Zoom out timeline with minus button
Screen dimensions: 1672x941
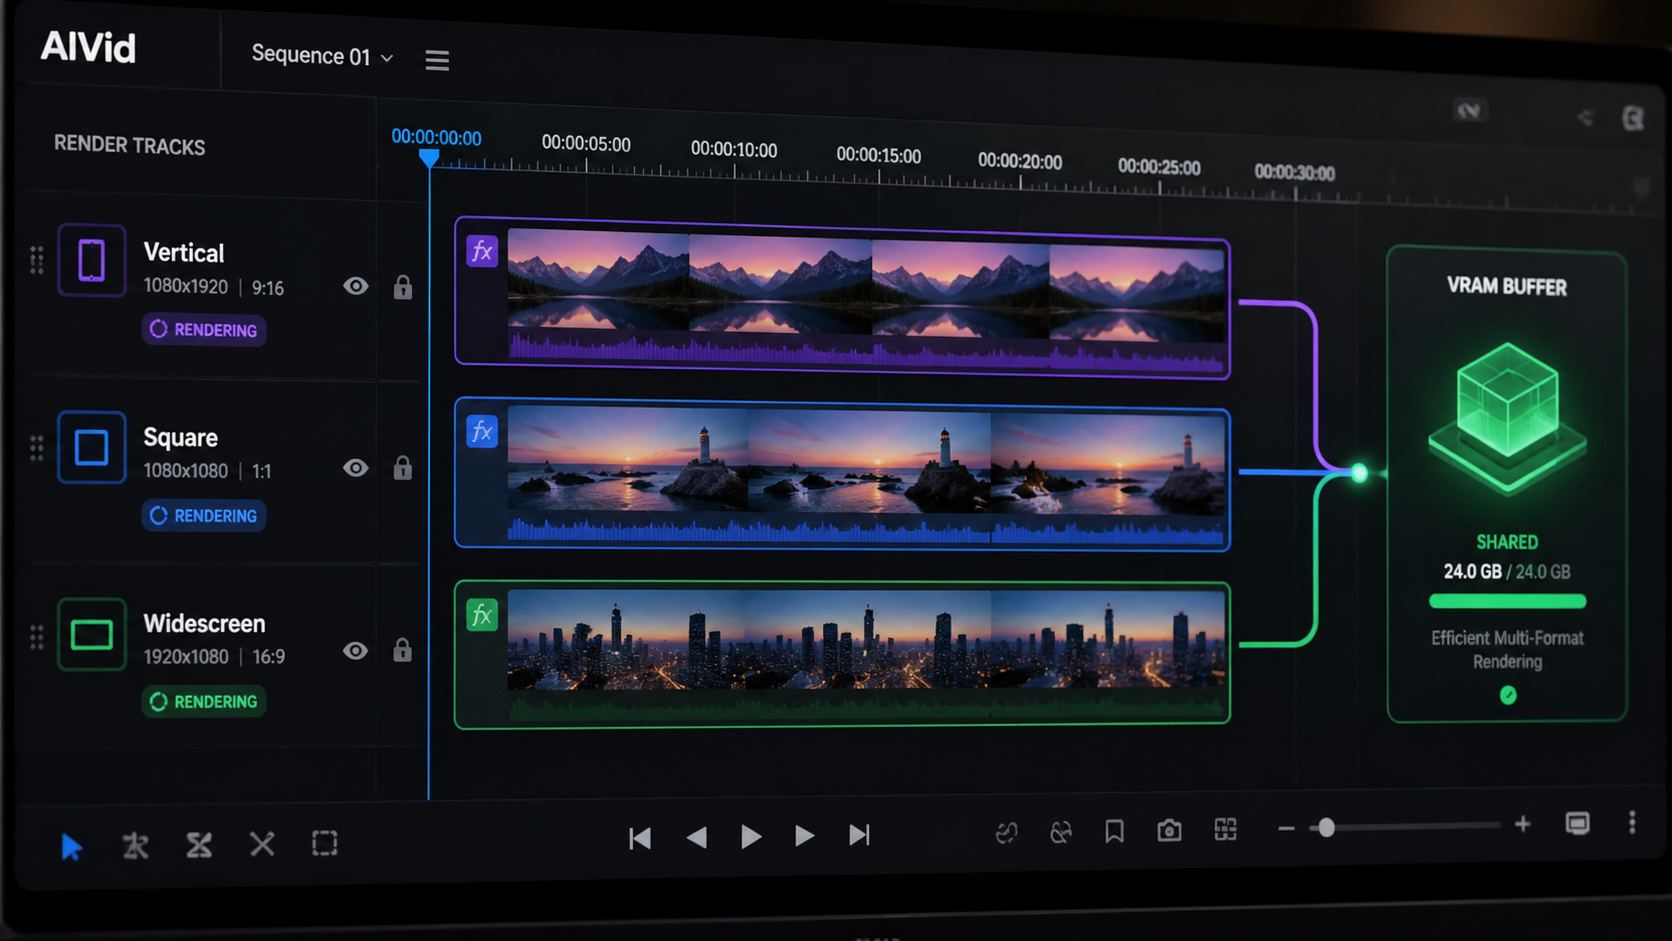pos(1286,828)
